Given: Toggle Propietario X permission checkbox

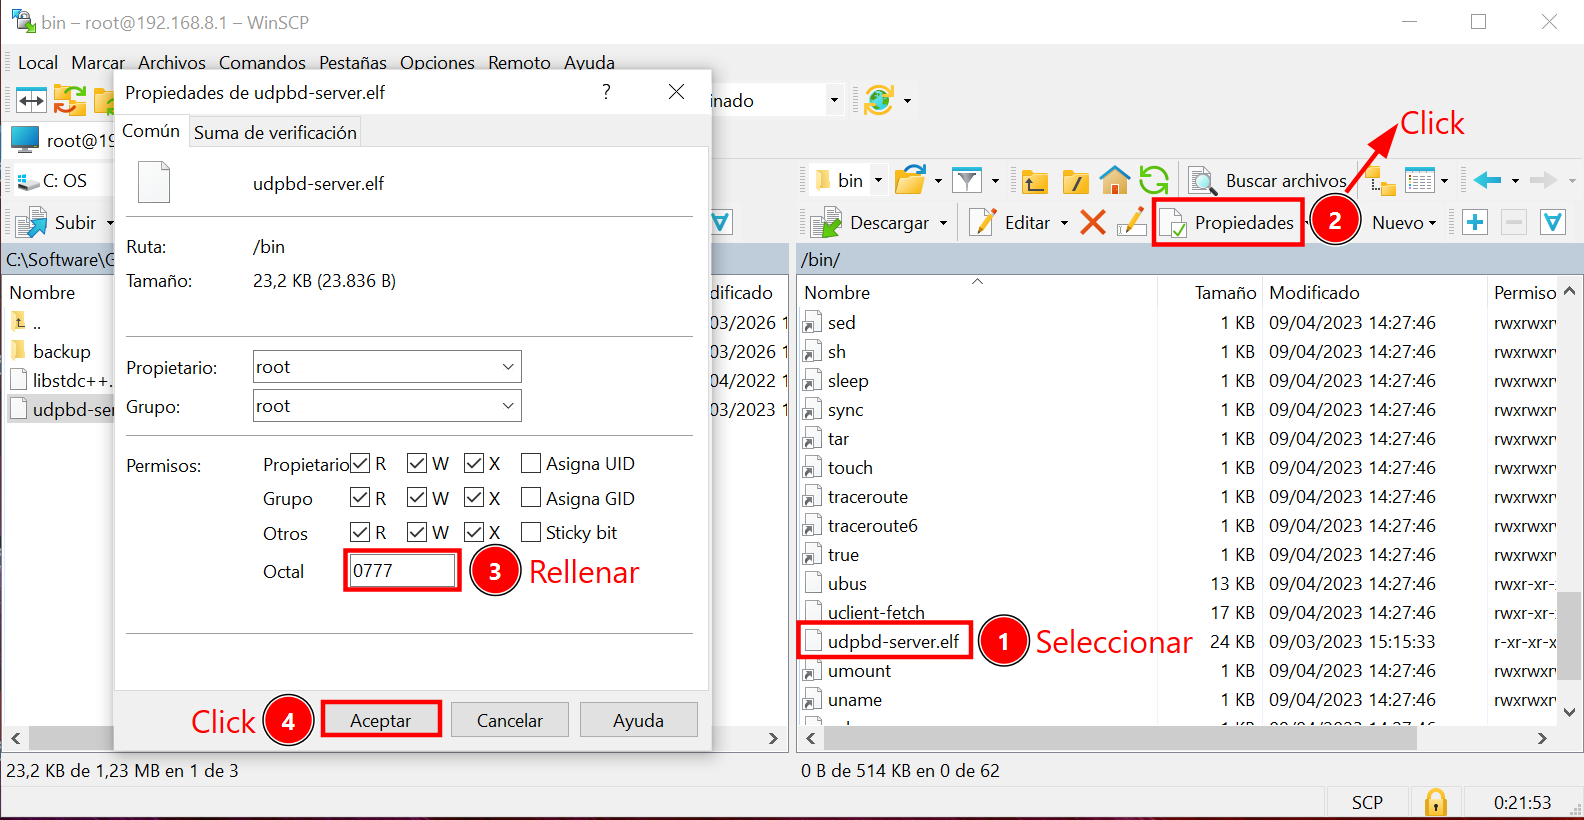Looking at the screenshot, I should tap(474, 463).
